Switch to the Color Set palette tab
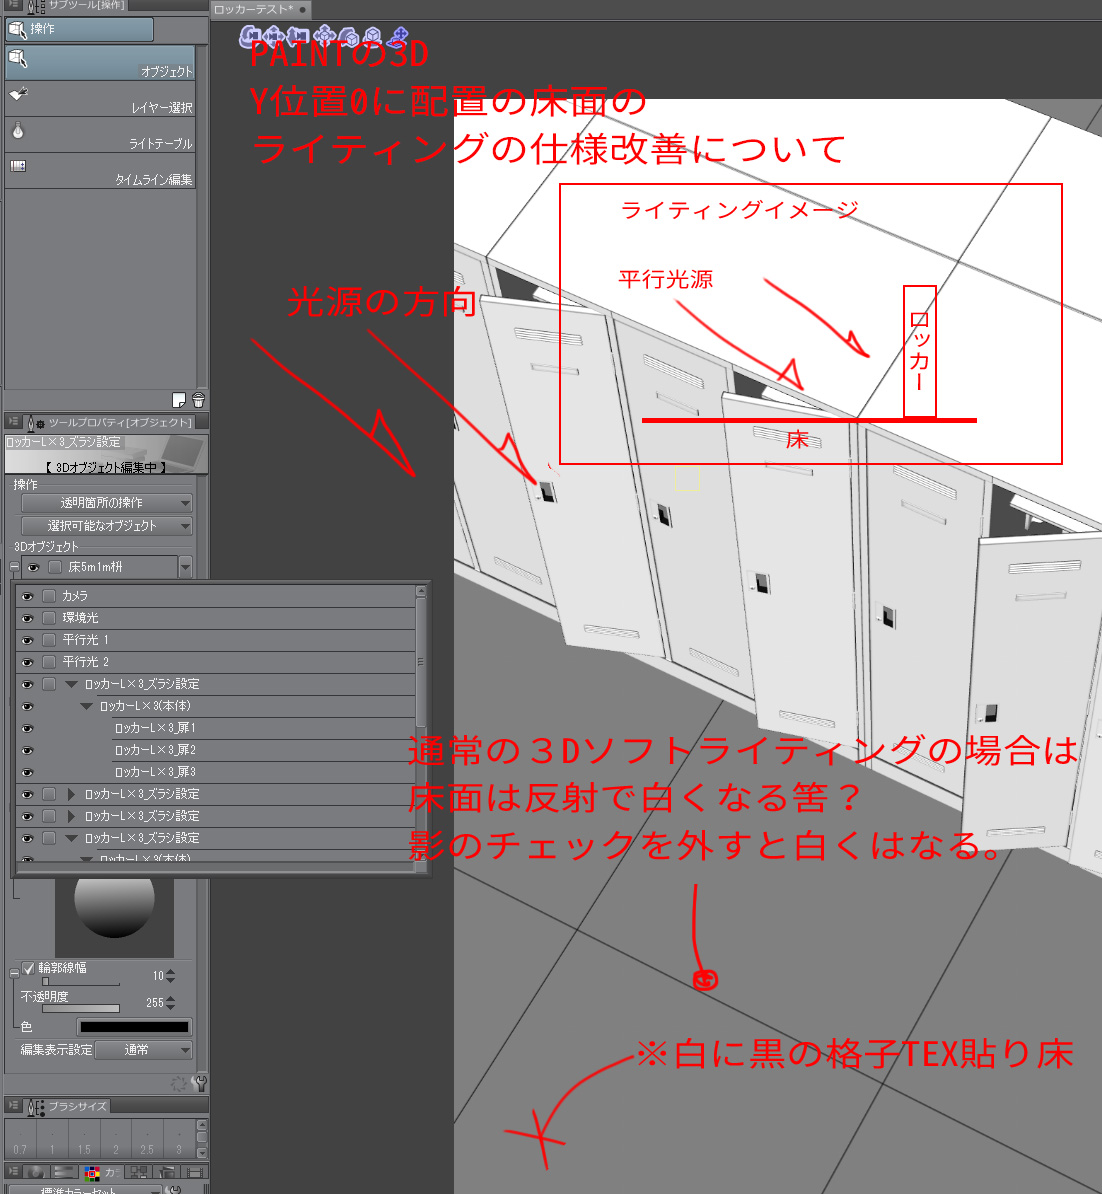Viewport: 1102px width, 1194px height. click(x=101, y=1172)
